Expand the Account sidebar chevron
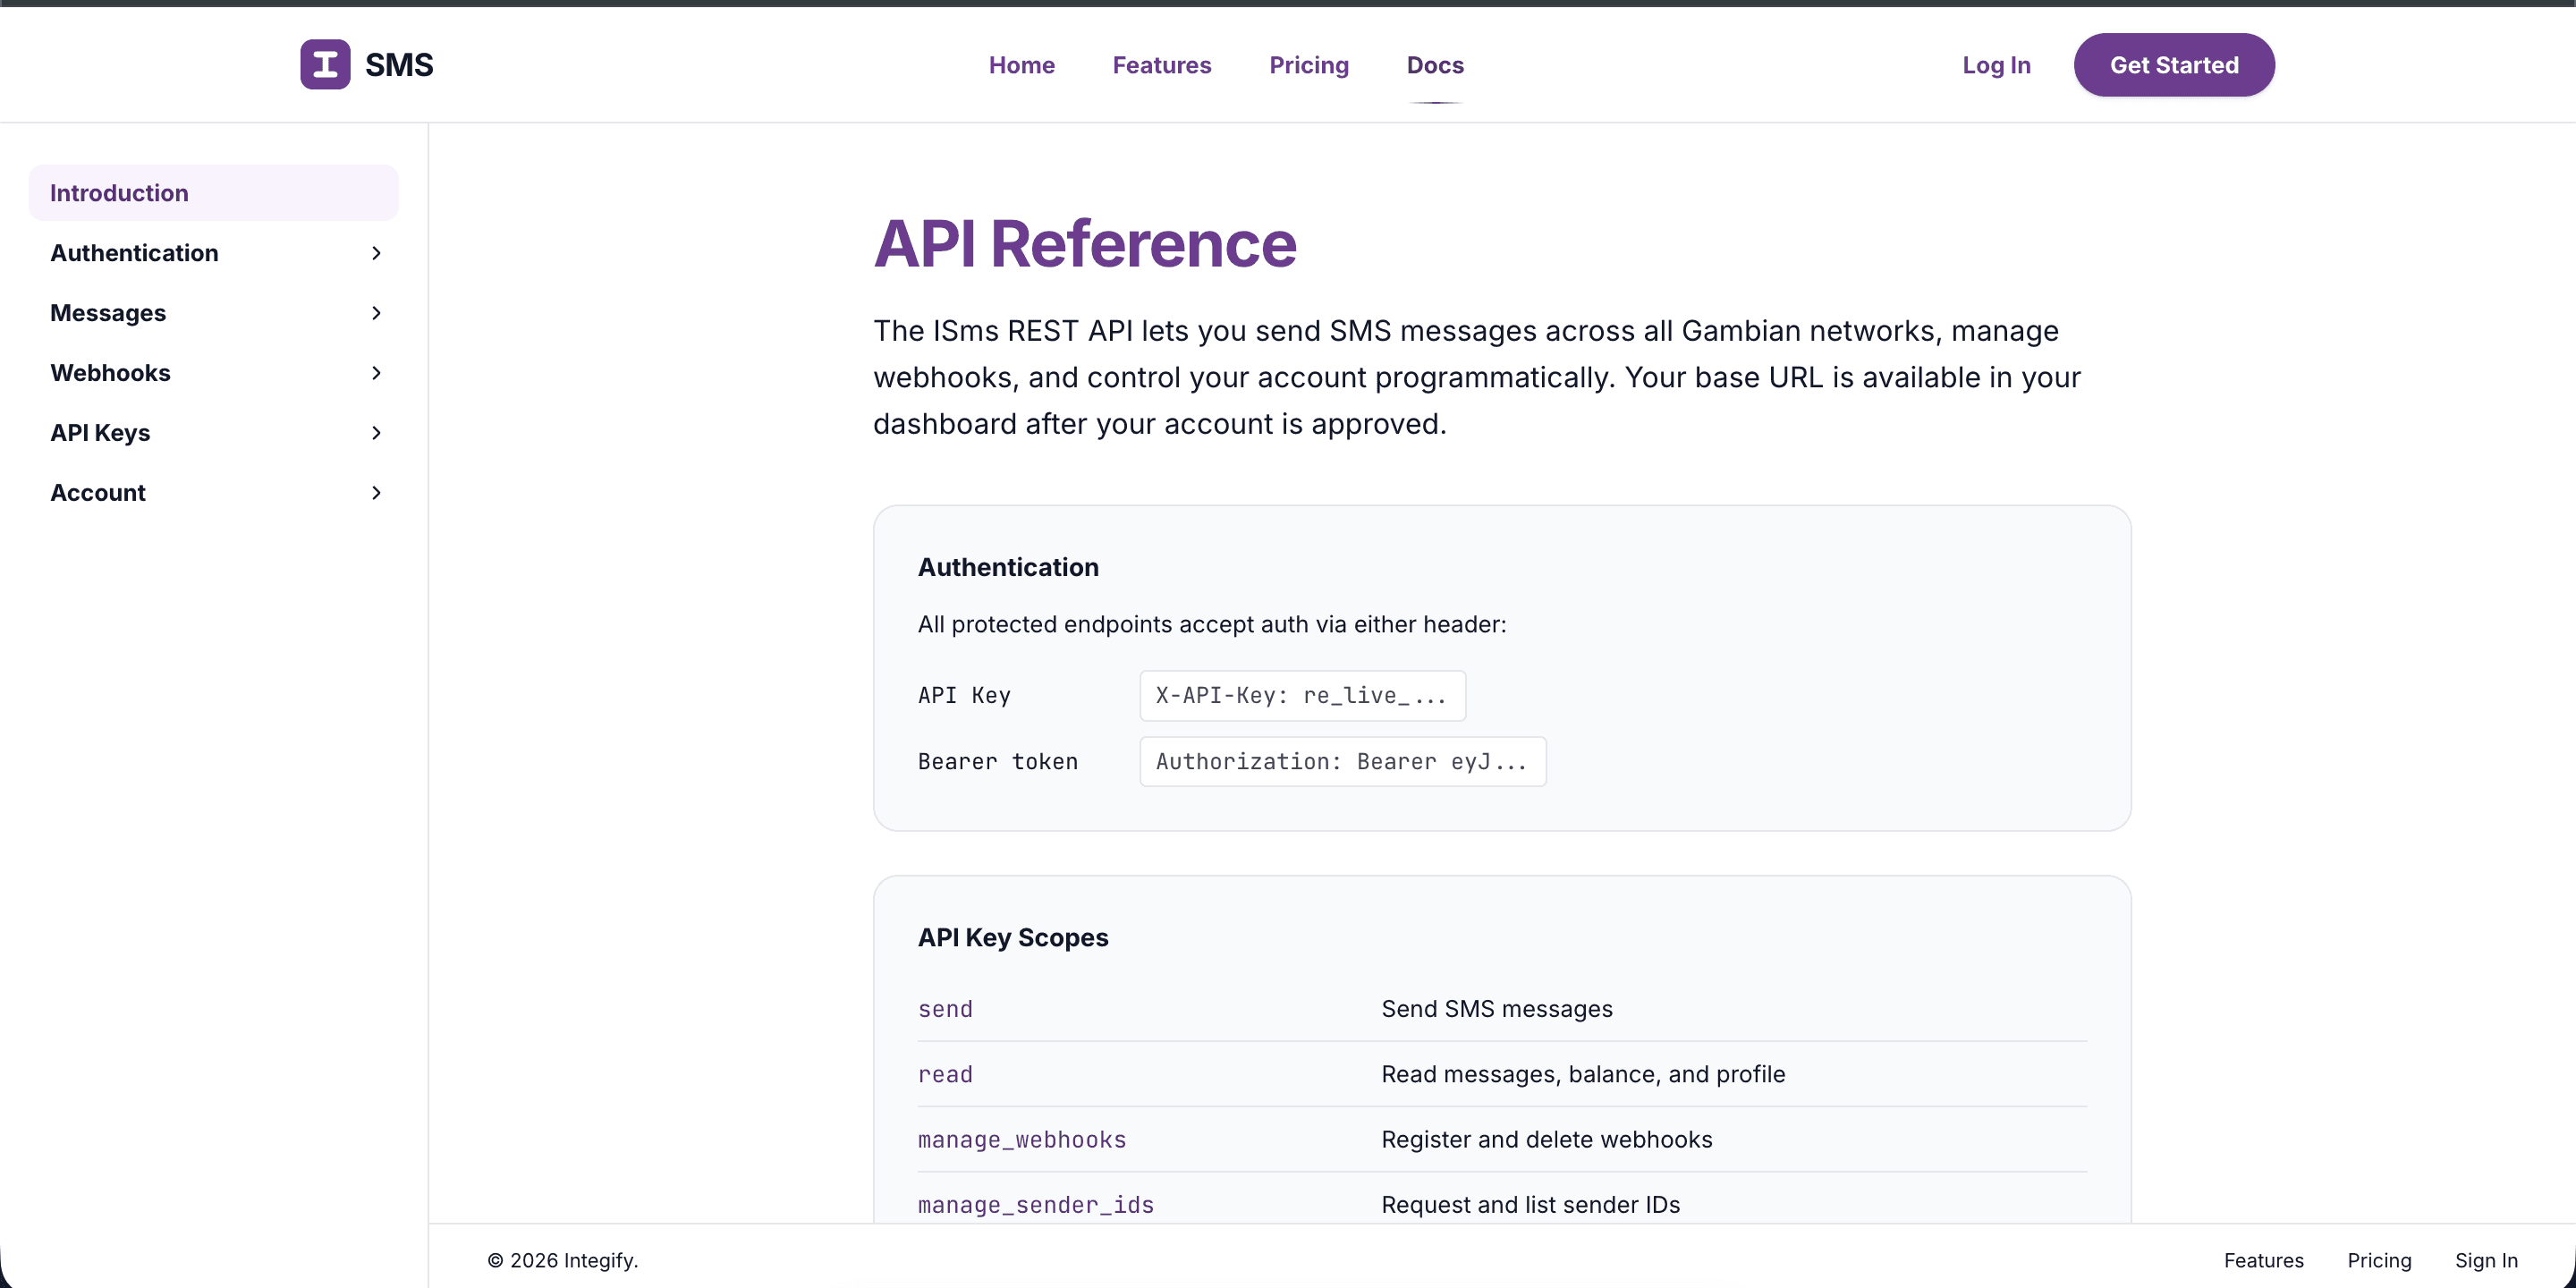The width and height of the screenshot is (2576, 1288). point(376,493)
